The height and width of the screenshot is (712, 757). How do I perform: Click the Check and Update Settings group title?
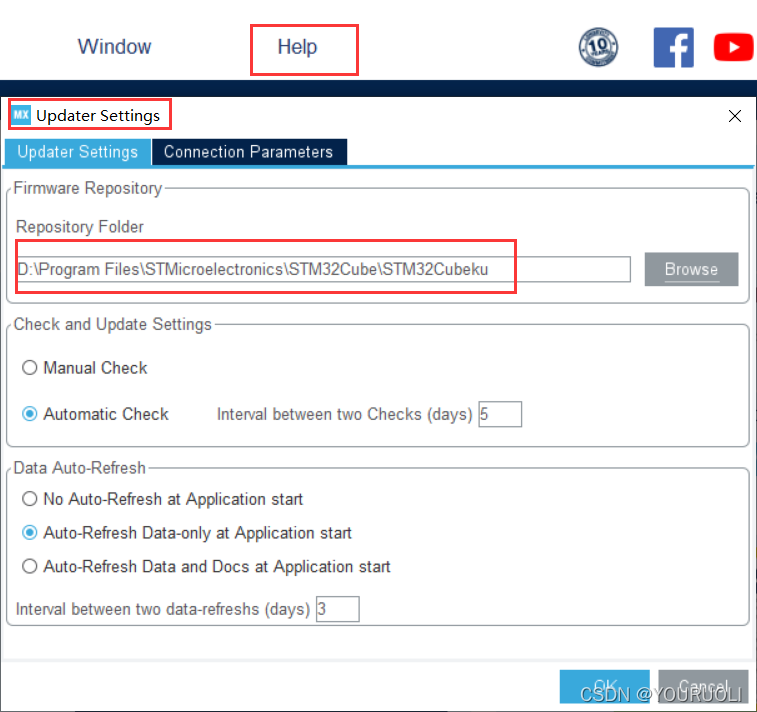point(112,324)
